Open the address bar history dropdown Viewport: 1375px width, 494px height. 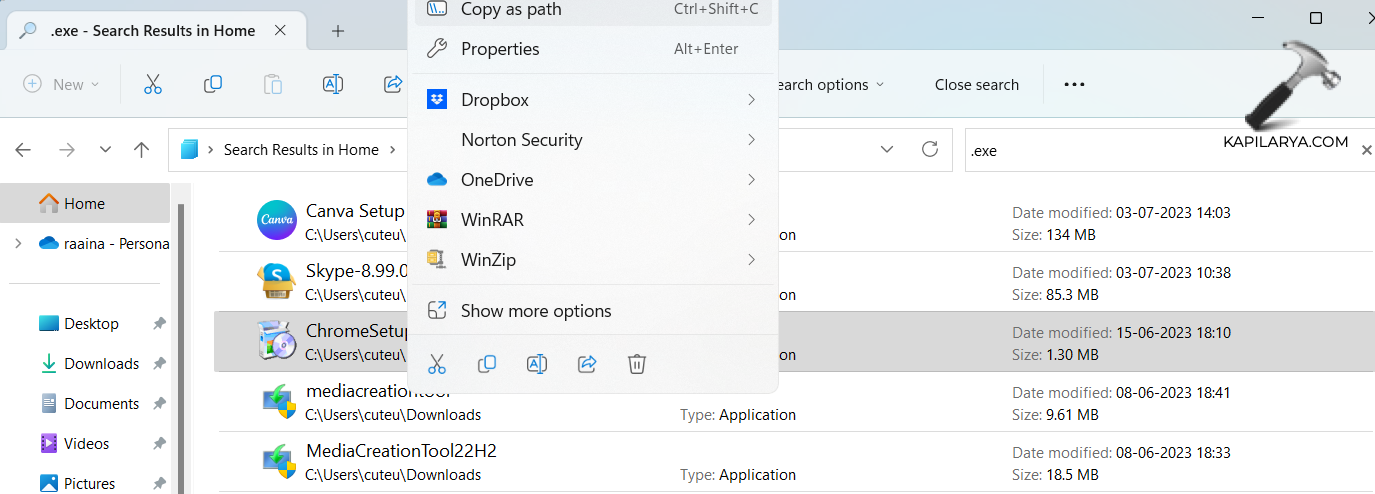[886, 150]
